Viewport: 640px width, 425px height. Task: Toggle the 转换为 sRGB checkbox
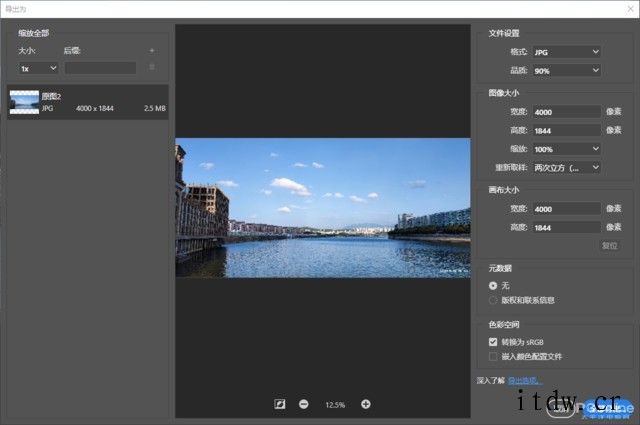point(493,342)
